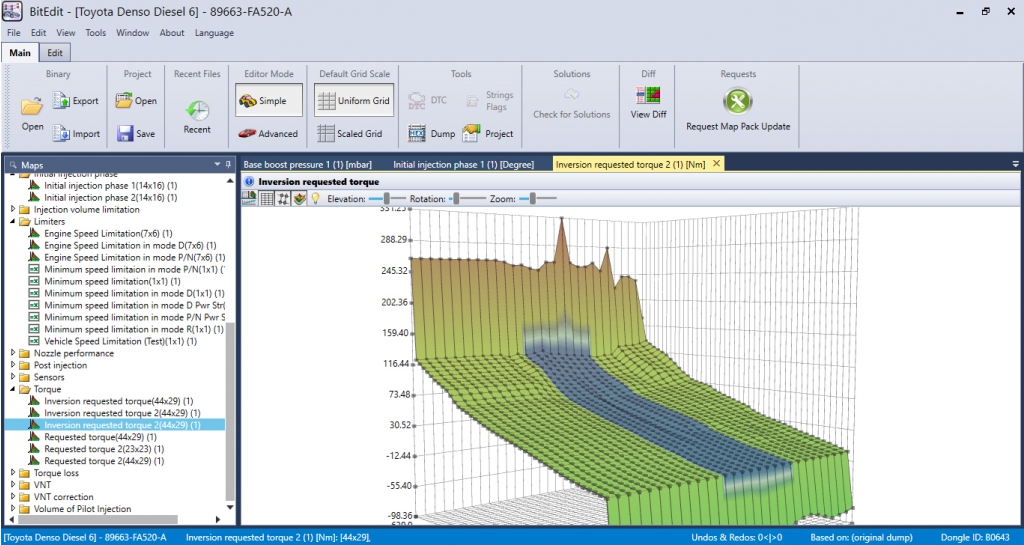The height and width of the screenshot is (545, 1024).
Task: Select Uniform Grid scale
Action: coord(354,101)
